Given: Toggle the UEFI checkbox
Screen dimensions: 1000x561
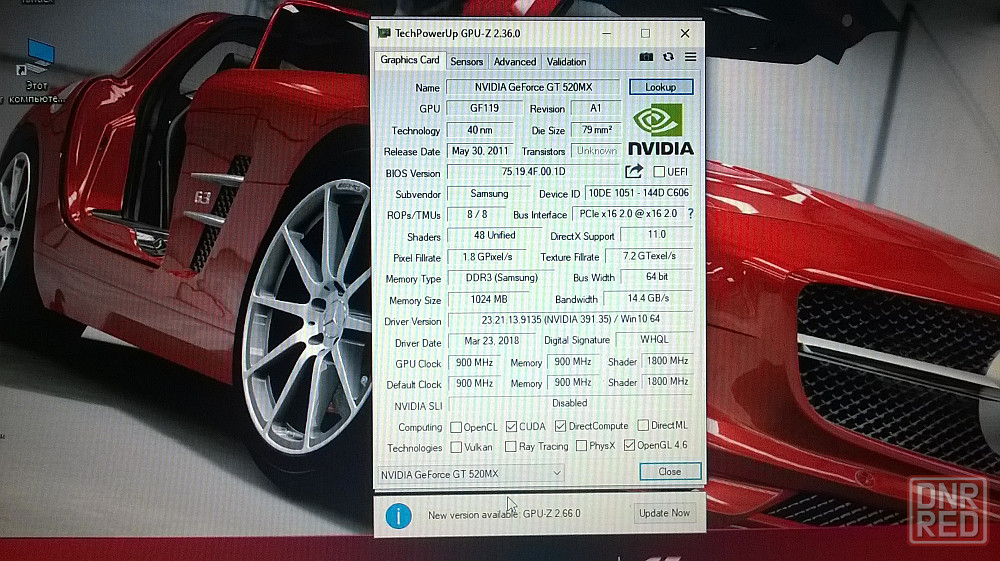Looking at the screenshot, I should (659, 171).
